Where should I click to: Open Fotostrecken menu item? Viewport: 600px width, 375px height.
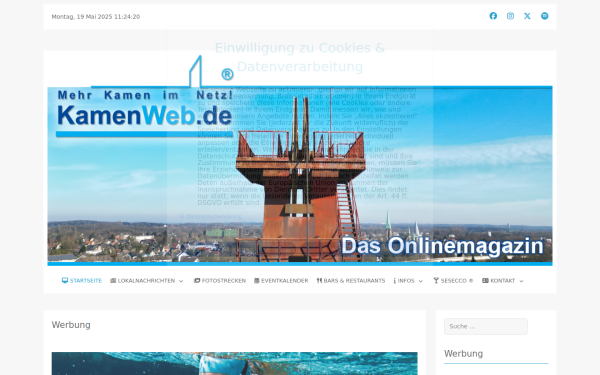pyautogui.click(x=220, y=281)
